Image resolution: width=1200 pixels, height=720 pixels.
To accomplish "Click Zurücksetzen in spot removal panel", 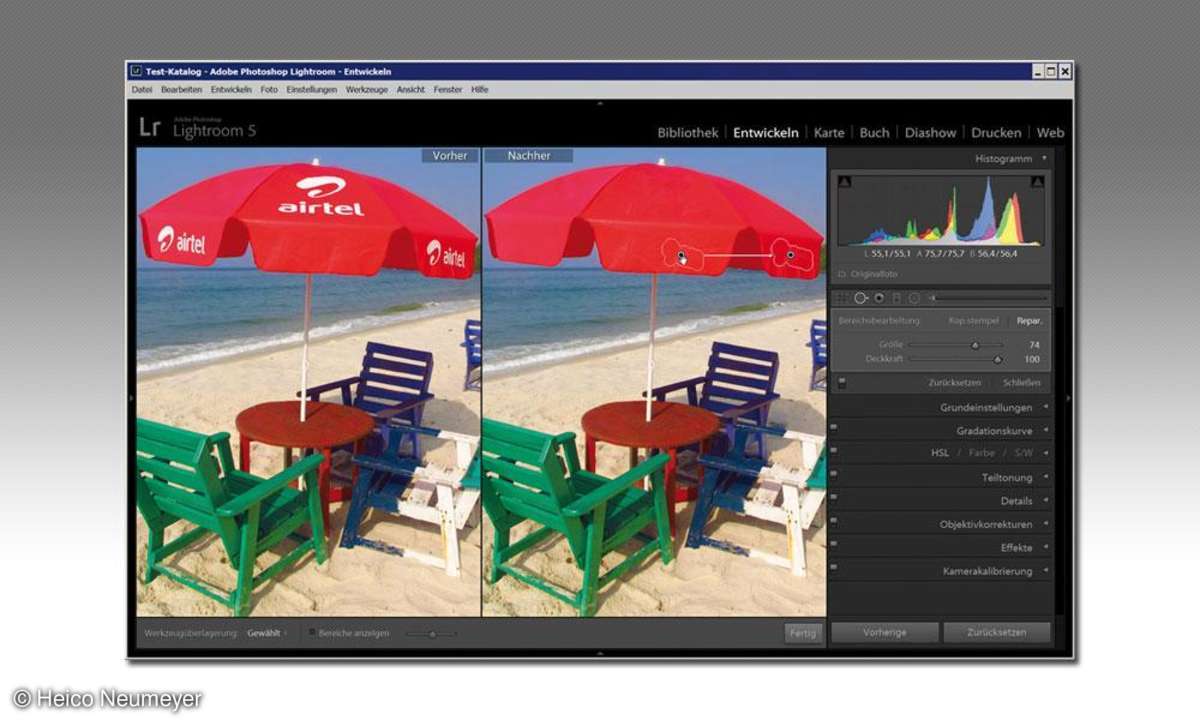I will [953, 382].
